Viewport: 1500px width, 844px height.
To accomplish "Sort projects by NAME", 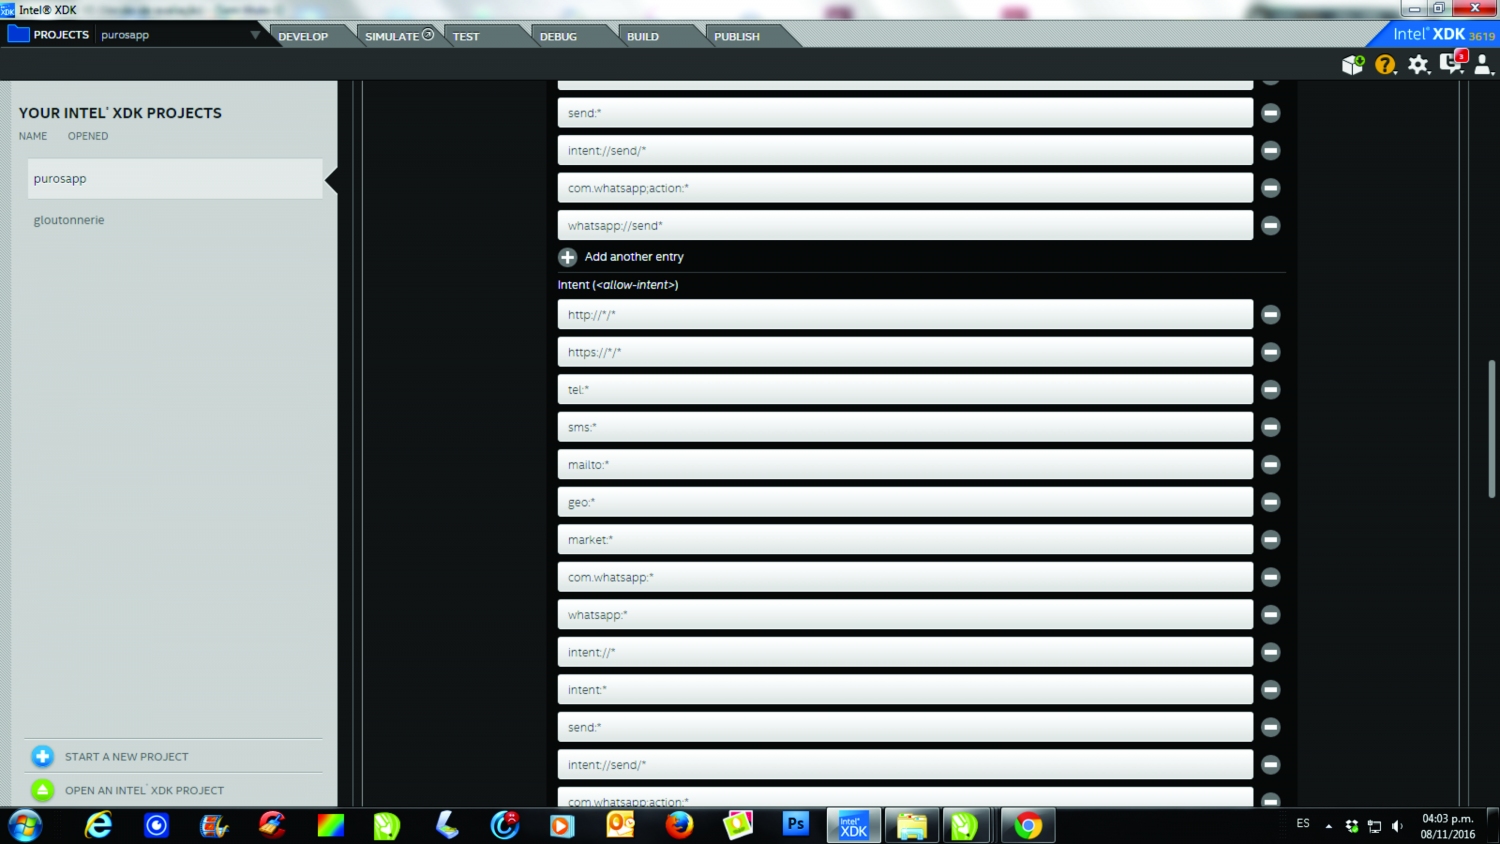I will tap(33, 136).
